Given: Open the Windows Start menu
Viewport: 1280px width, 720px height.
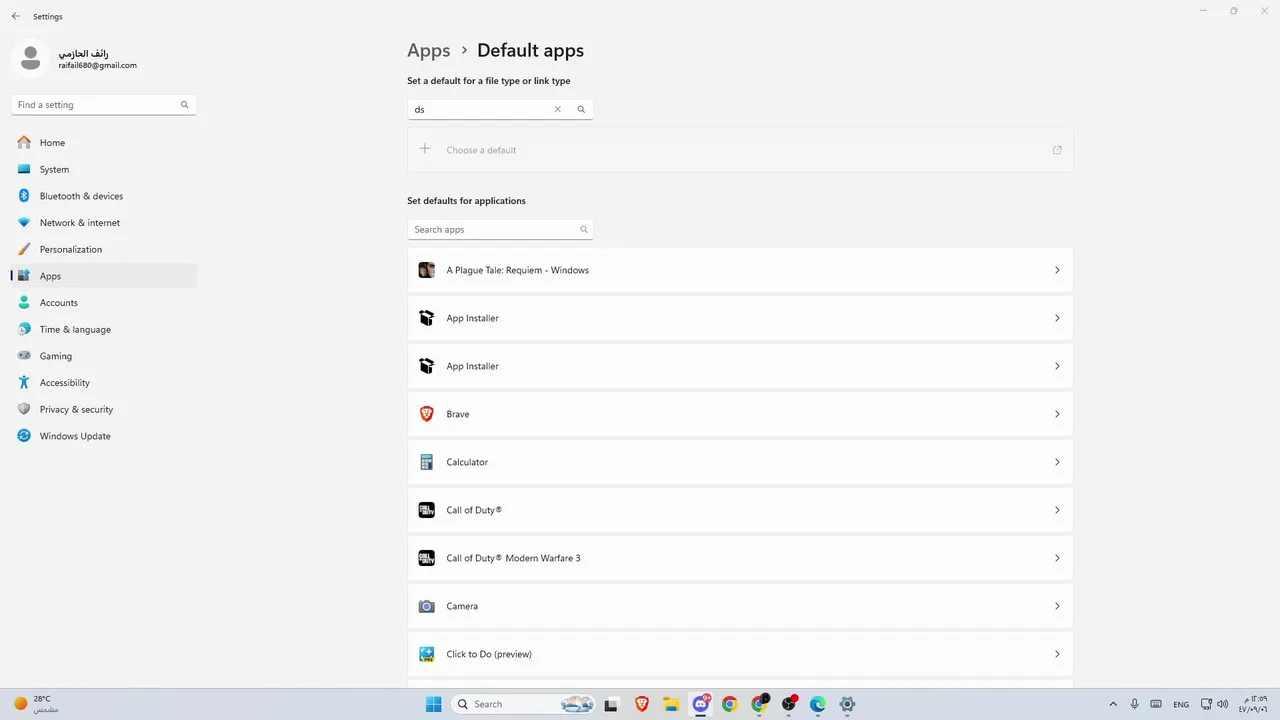Looking at the screenshot, I should tap(433, 704).
